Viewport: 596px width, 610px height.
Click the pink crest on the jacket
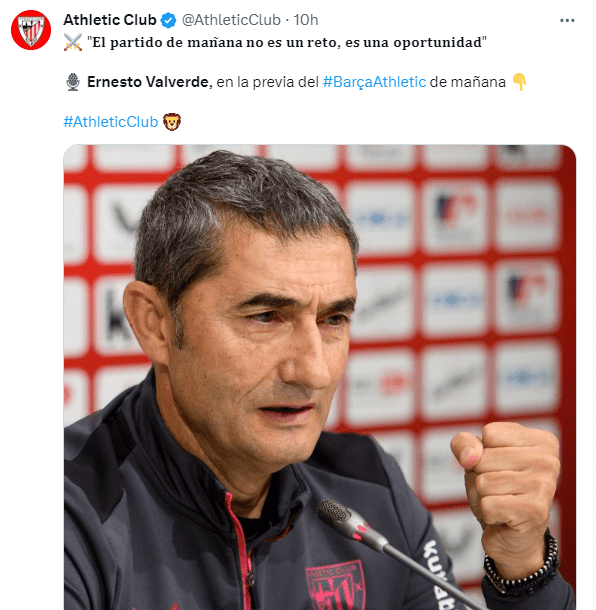(x=335, y=585)
